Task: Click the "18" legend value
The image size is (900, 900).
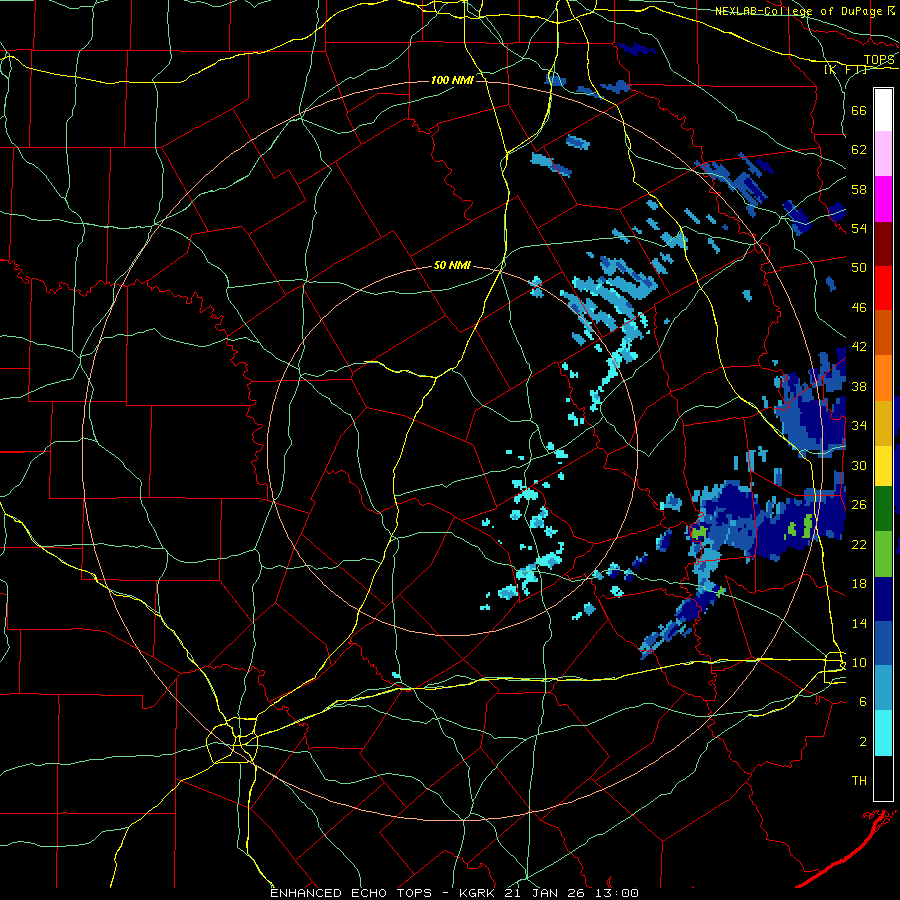Action: (x=859, y=584)
